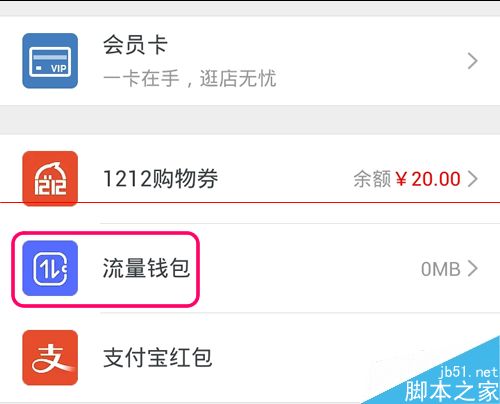Tap the orange 1212 shopping coupon icon
The height and width of the screenshot is (404, 500).
click(x=50, y=178)
